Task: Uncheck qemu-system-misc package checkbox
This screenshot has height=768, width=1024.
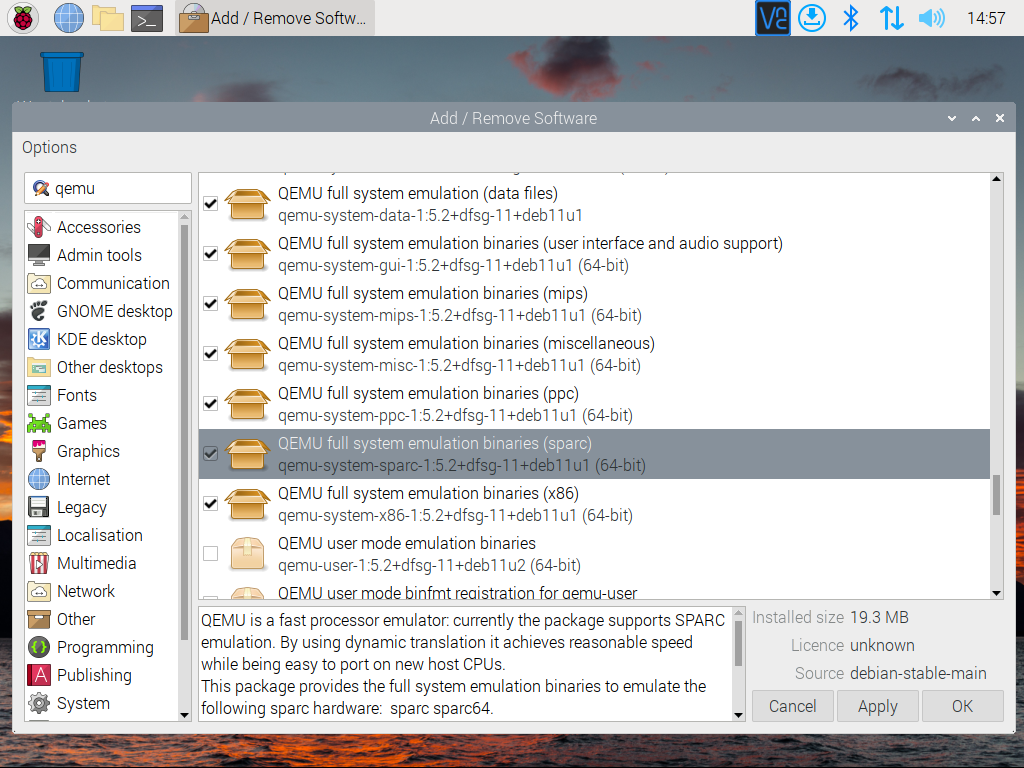Action: (210, 354)
